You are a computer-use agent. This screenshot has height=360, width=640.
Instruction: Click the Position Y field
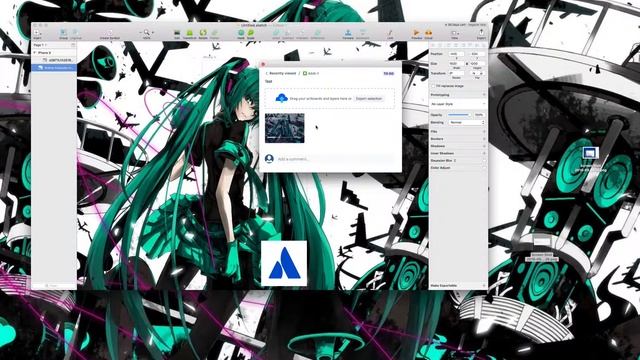tap(477, 54)
